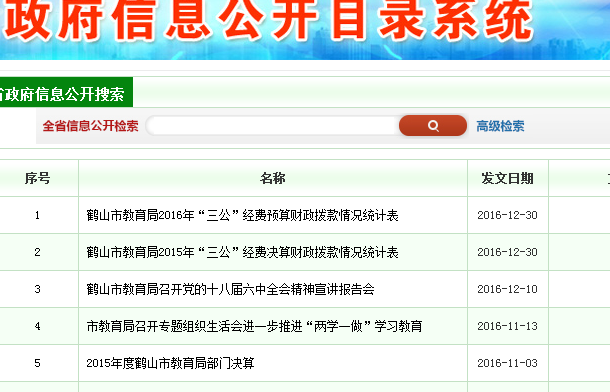Select date 2016-11-13 in row 4
The width and height of the screenshot is (610, 392).
507,326
